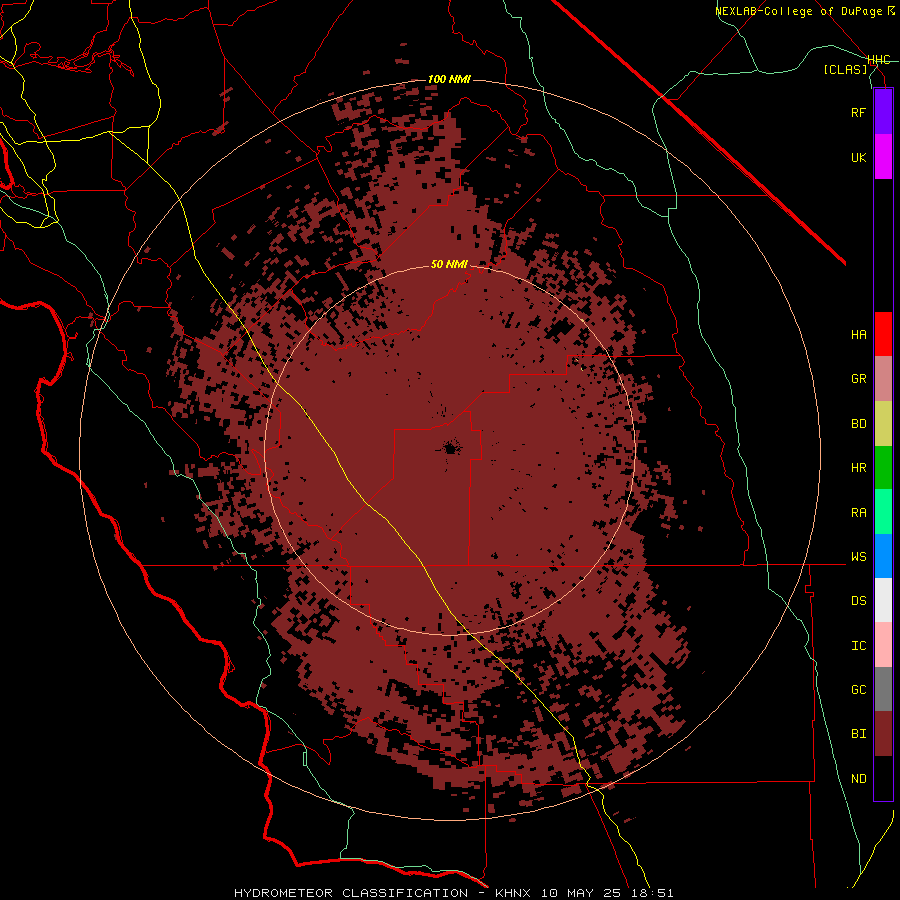900x900 pixels.
Task: Click the ND black legend swatch
Action: [x=883, y=778]
